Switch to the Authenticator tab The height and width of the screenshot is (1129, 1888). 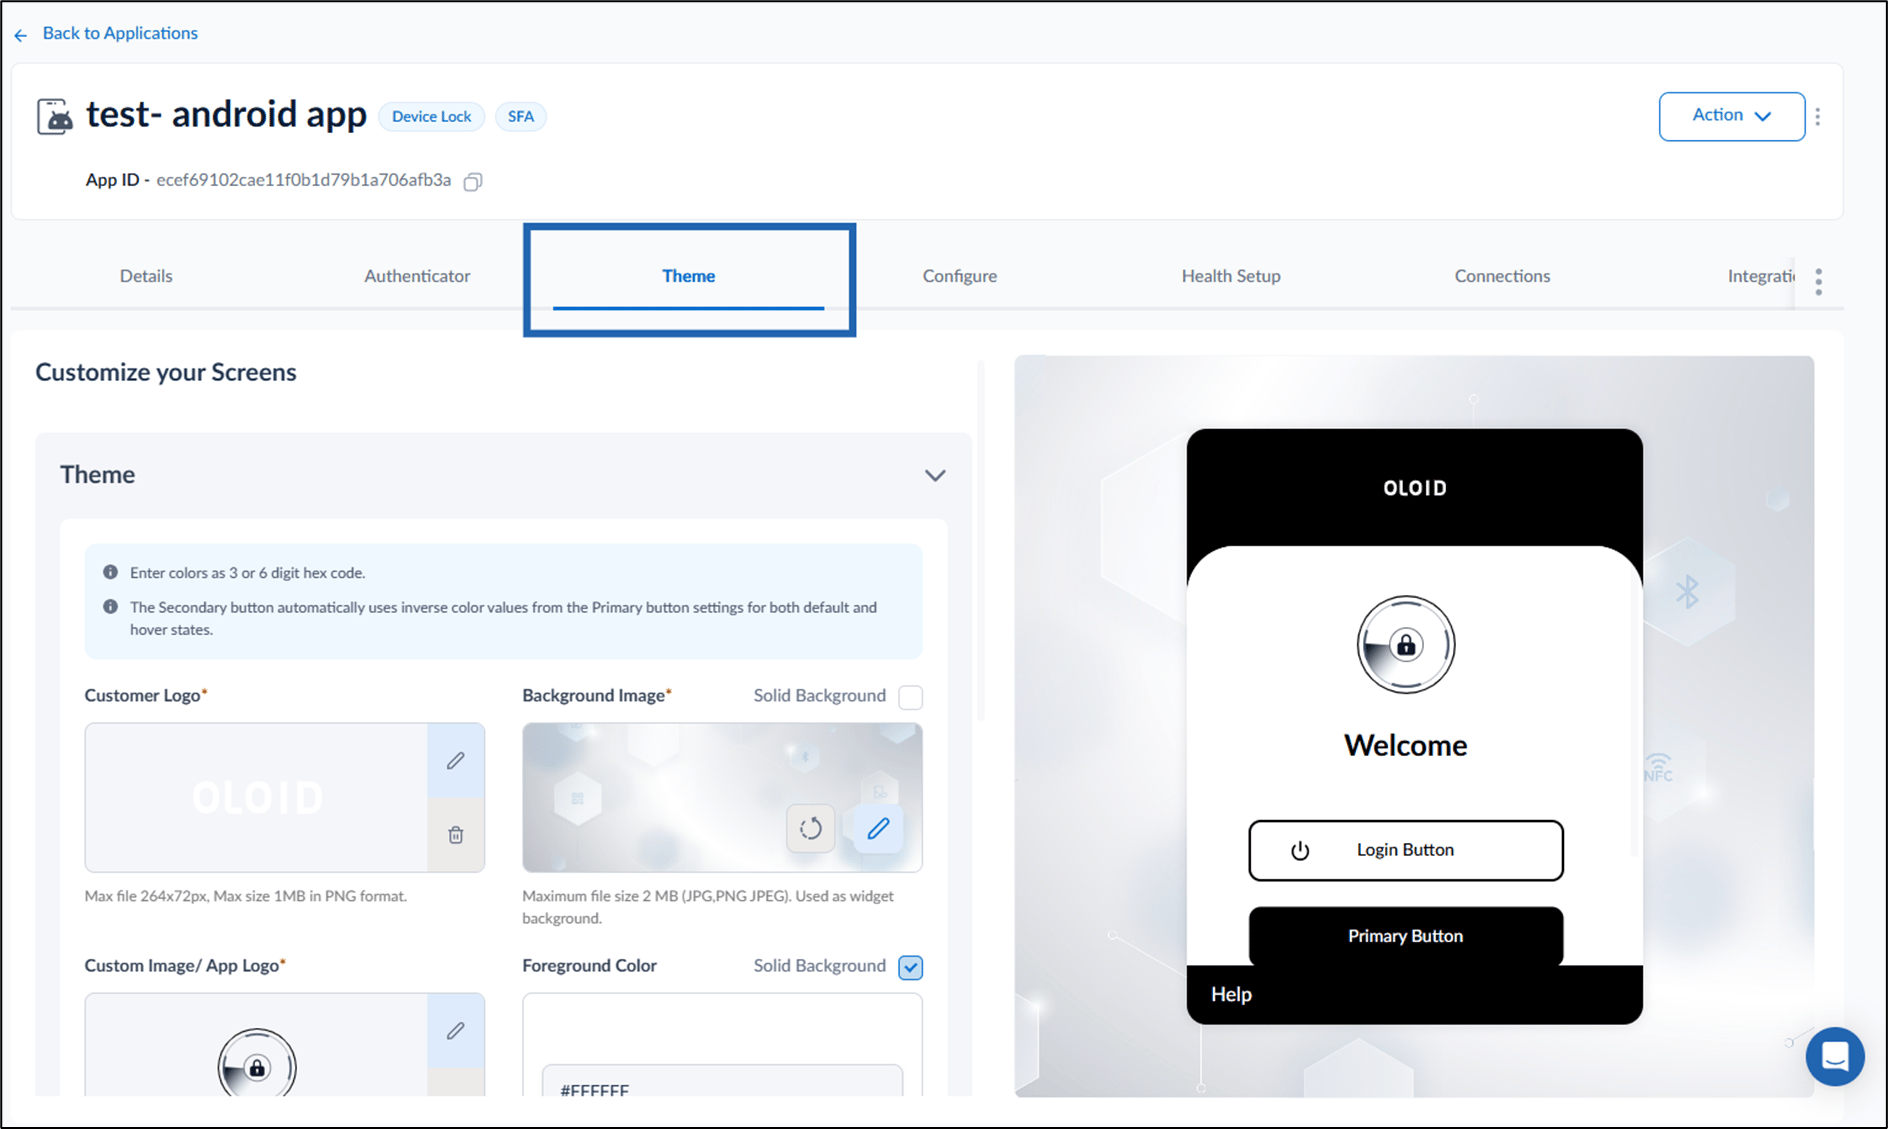(x=417, y=276)
